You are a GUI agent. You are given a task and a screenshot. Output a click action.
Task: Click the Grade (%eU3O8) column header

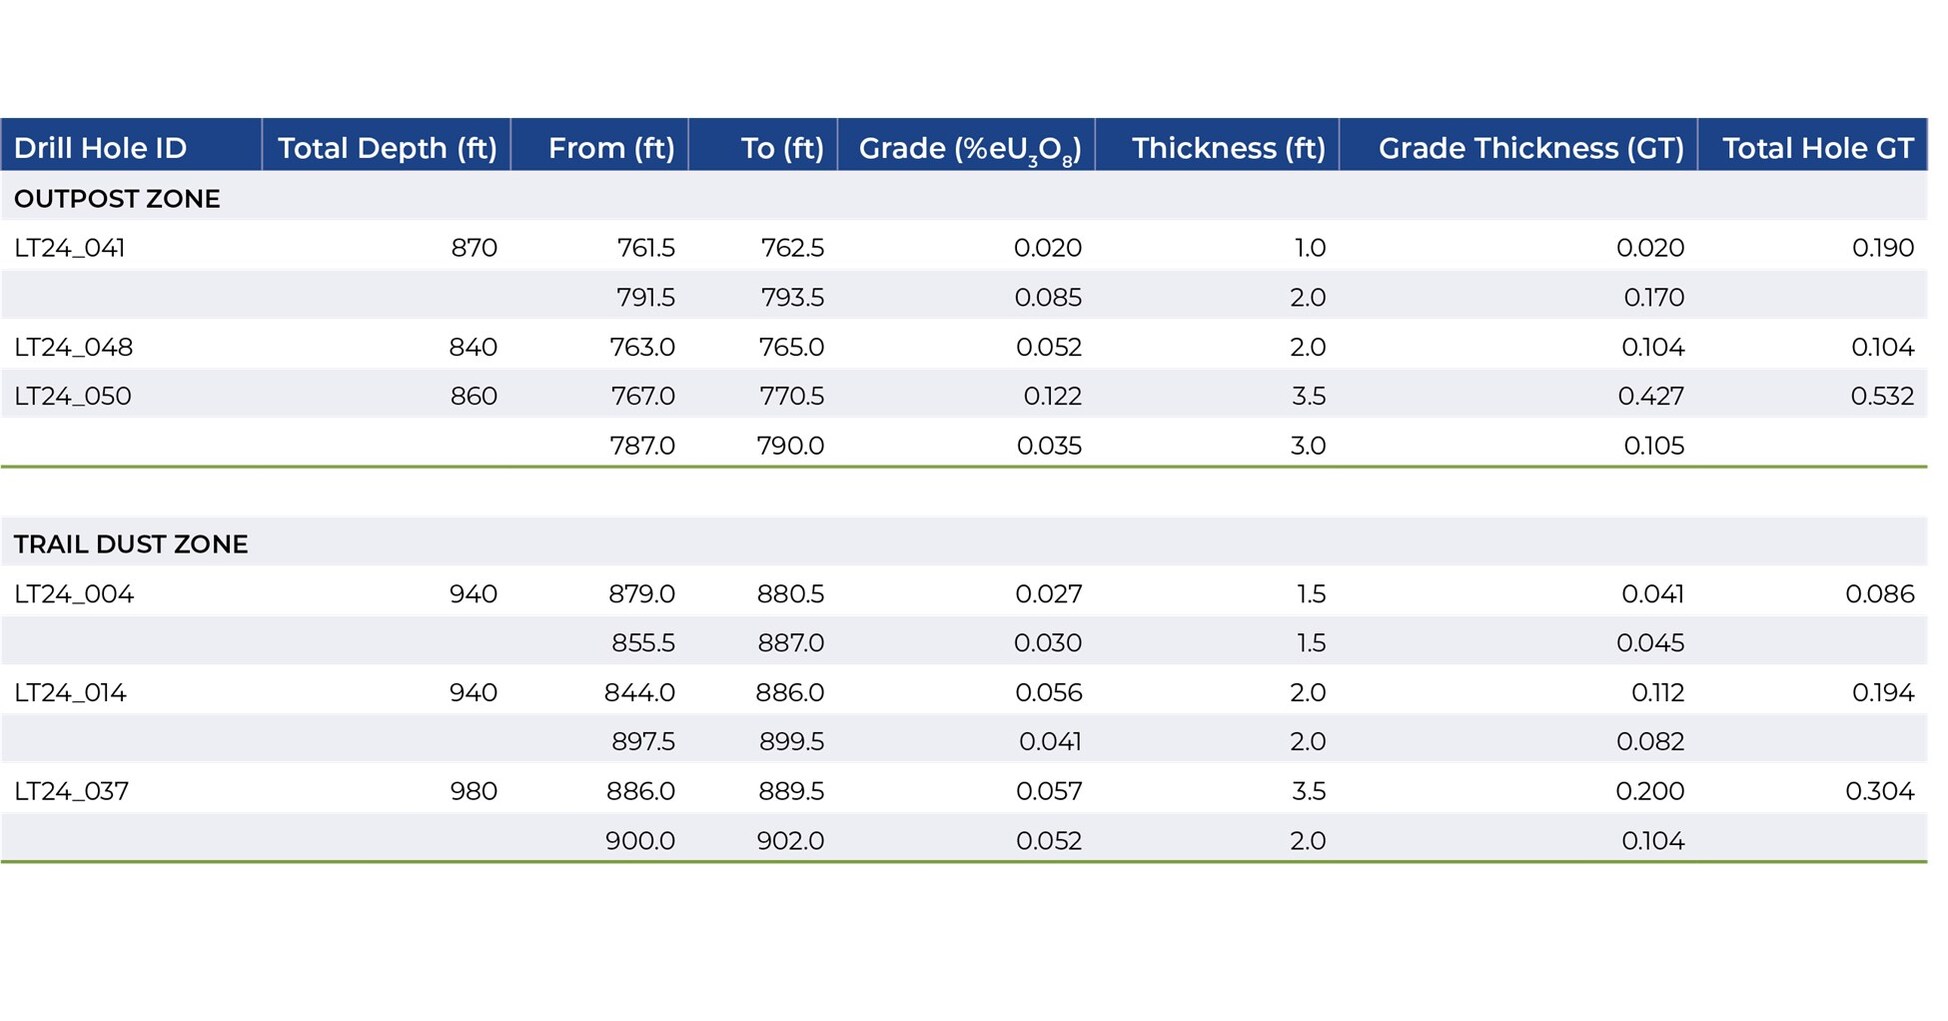click(x=969, y=149)
